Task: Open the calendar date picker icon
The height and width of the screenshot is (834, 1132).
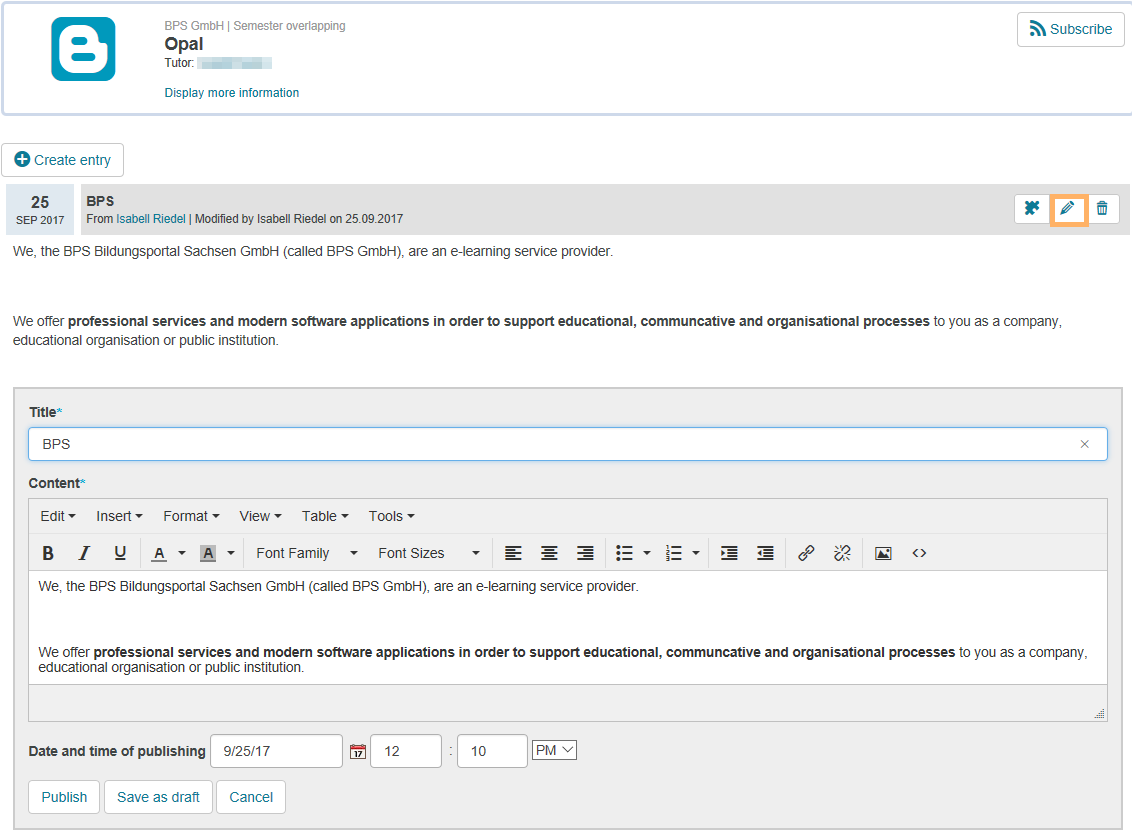Action: click(x=357, y=752)
